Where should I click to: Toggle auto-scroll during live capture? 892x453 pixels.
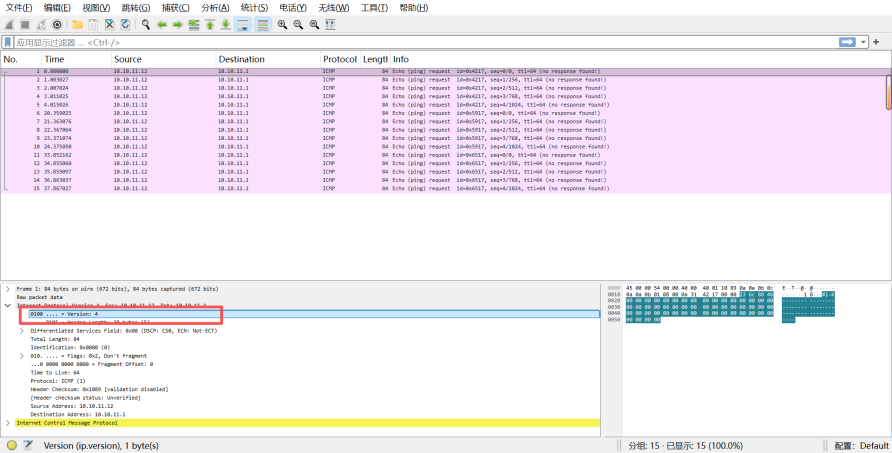tap(243, 24)
